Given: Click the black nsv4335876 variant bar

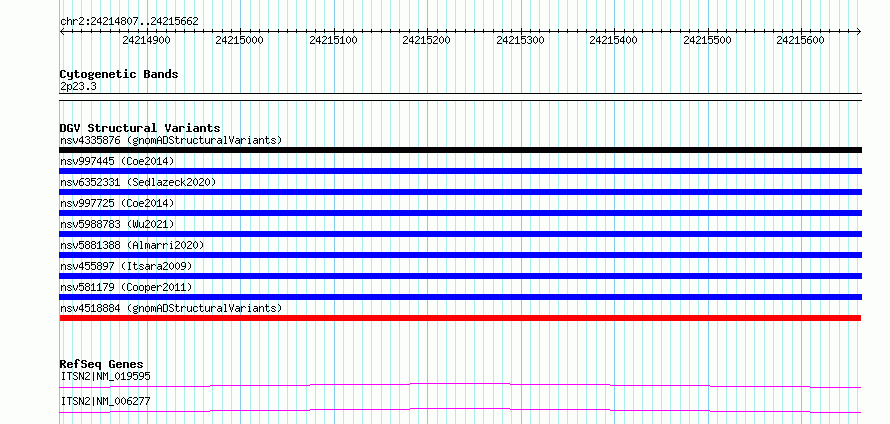Looking at the screenshot, I should coord(460,150).
